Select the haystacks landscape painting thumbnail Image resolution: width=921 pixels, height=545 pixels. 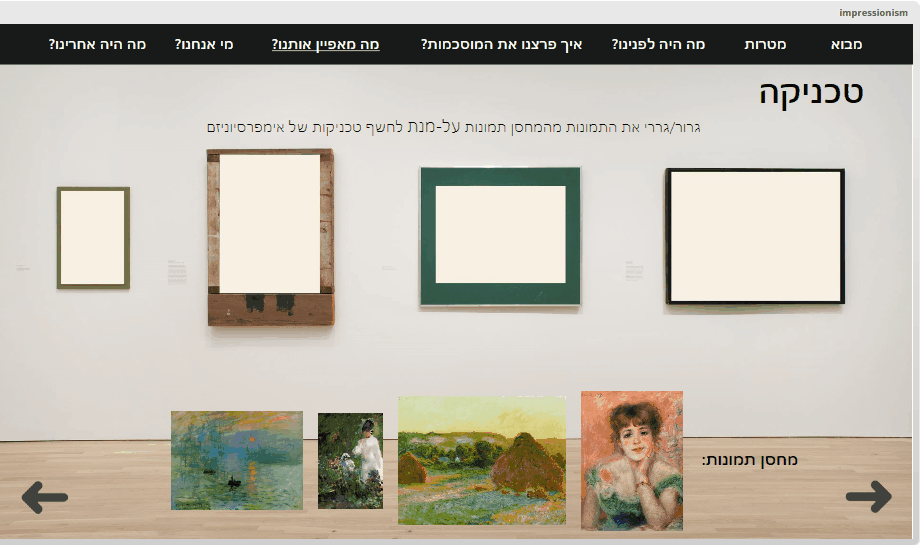(x=482, y=460)
